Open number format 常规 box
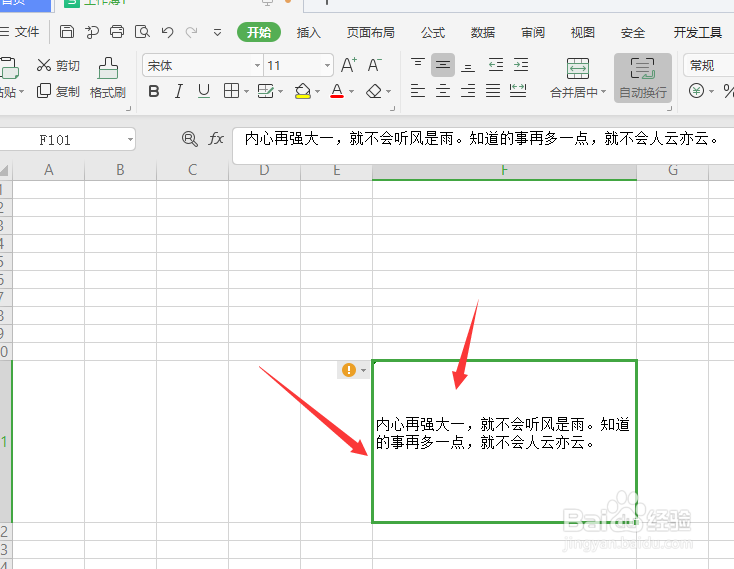Viewport: 734px width, 569px height. coord(709,65)
